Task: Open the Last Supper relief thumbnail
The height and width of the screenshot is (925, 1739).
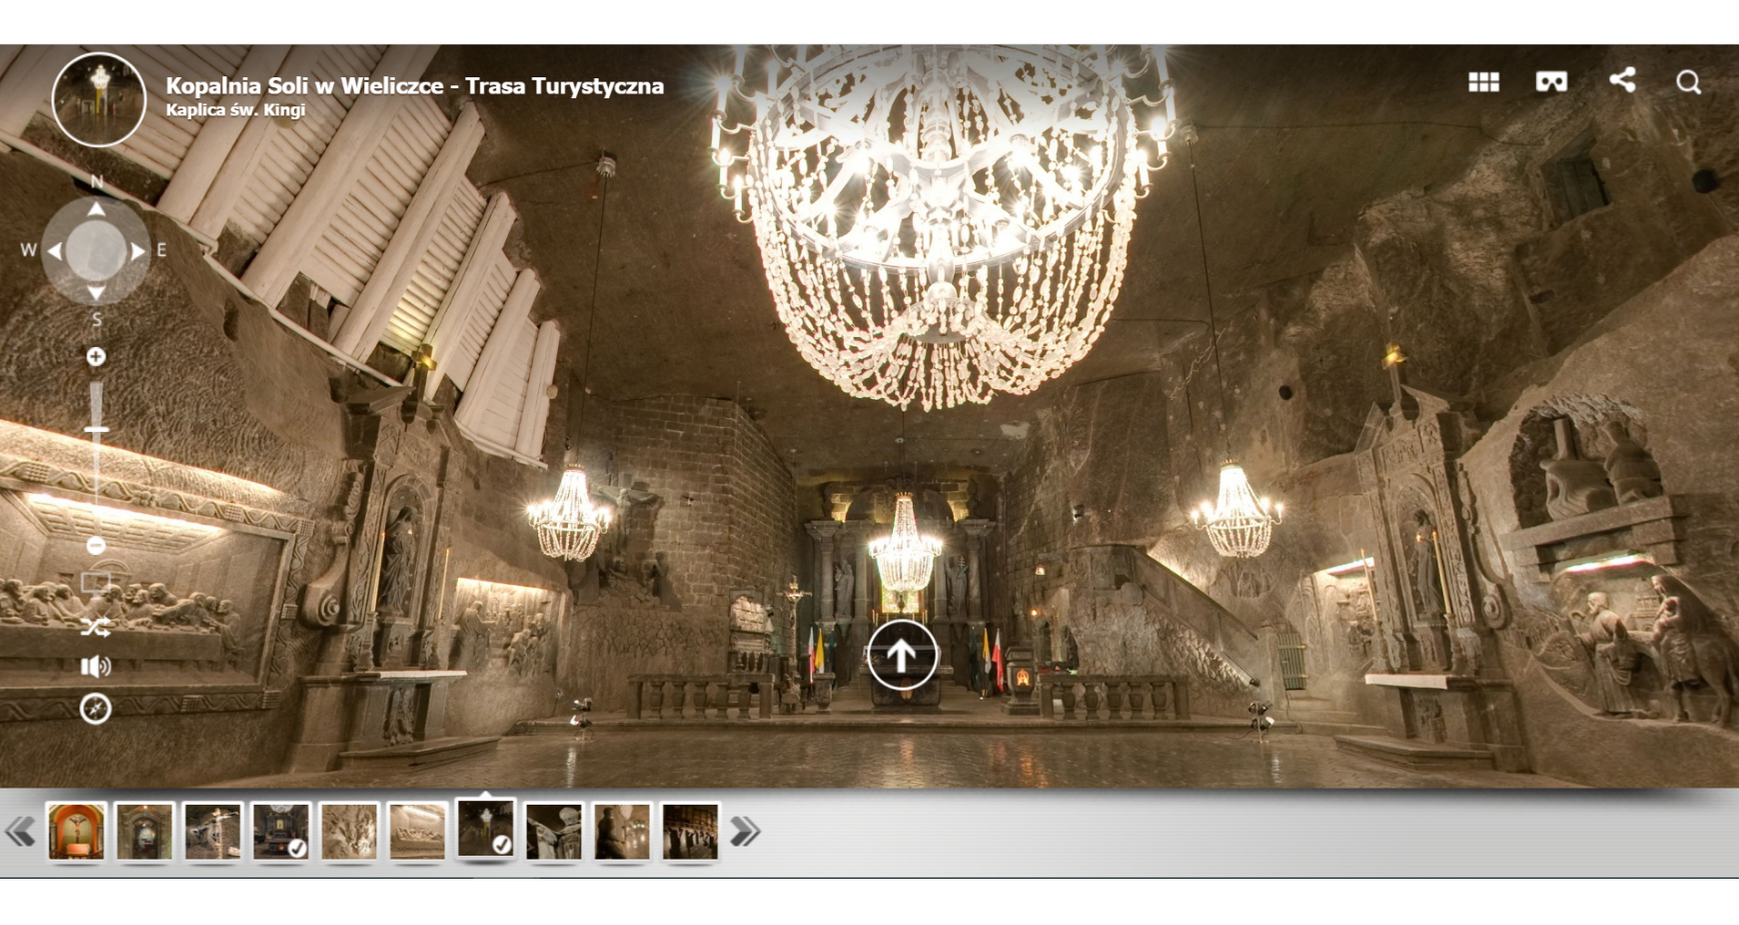Action: 417,831
